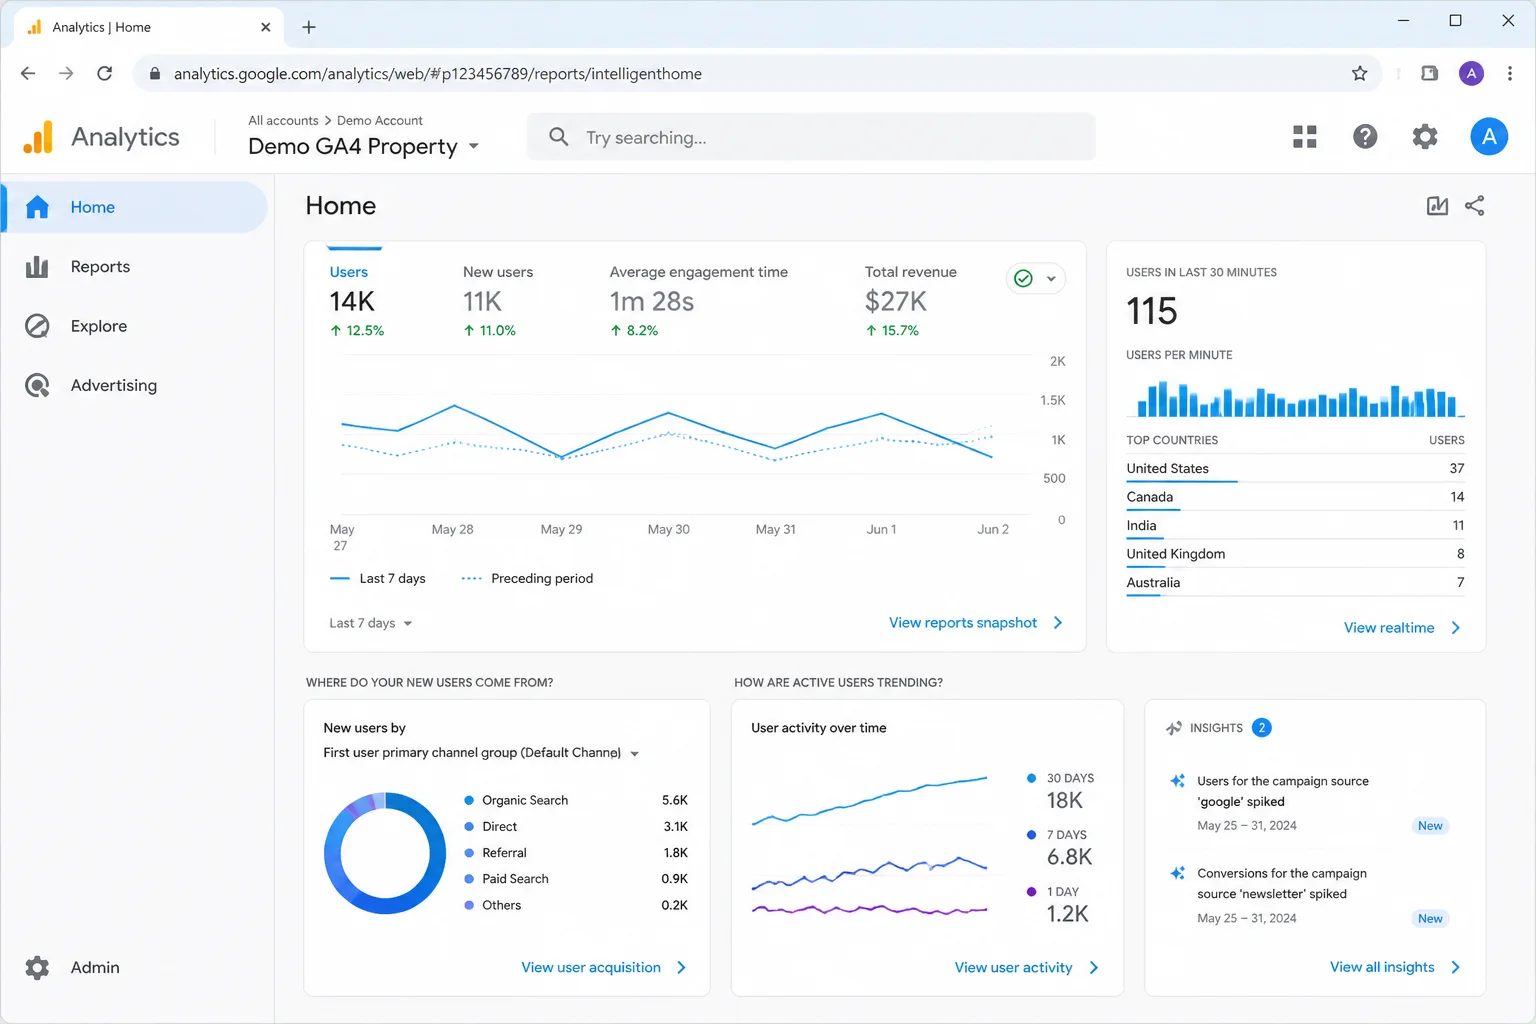Click the Demo Account breadcrumb
This screenshot has width=1536, height=1024.
pyautogui.click(x=380, y=121)
